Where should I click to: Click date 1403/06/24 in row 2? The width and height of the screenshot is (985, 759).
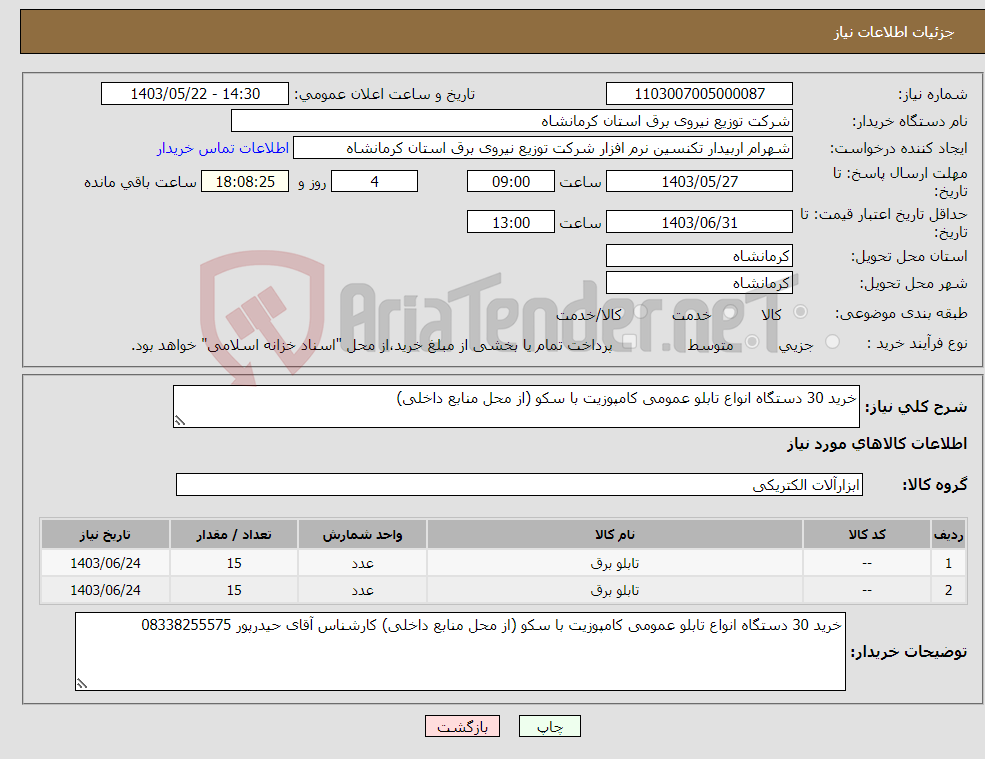[x=106, y=591]
